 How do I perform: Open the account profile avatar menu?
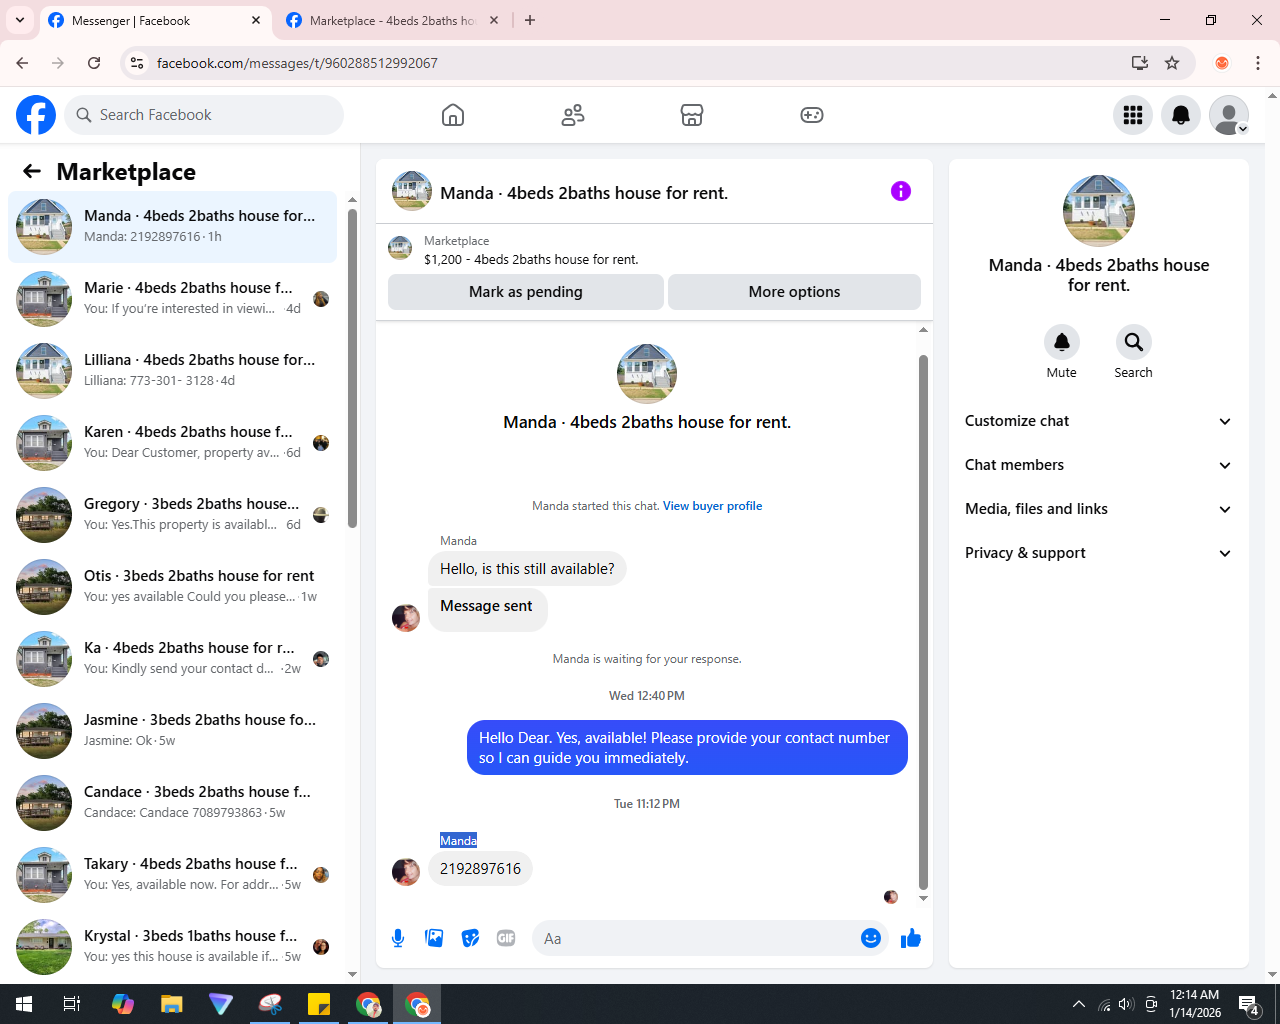point(1229,115)
